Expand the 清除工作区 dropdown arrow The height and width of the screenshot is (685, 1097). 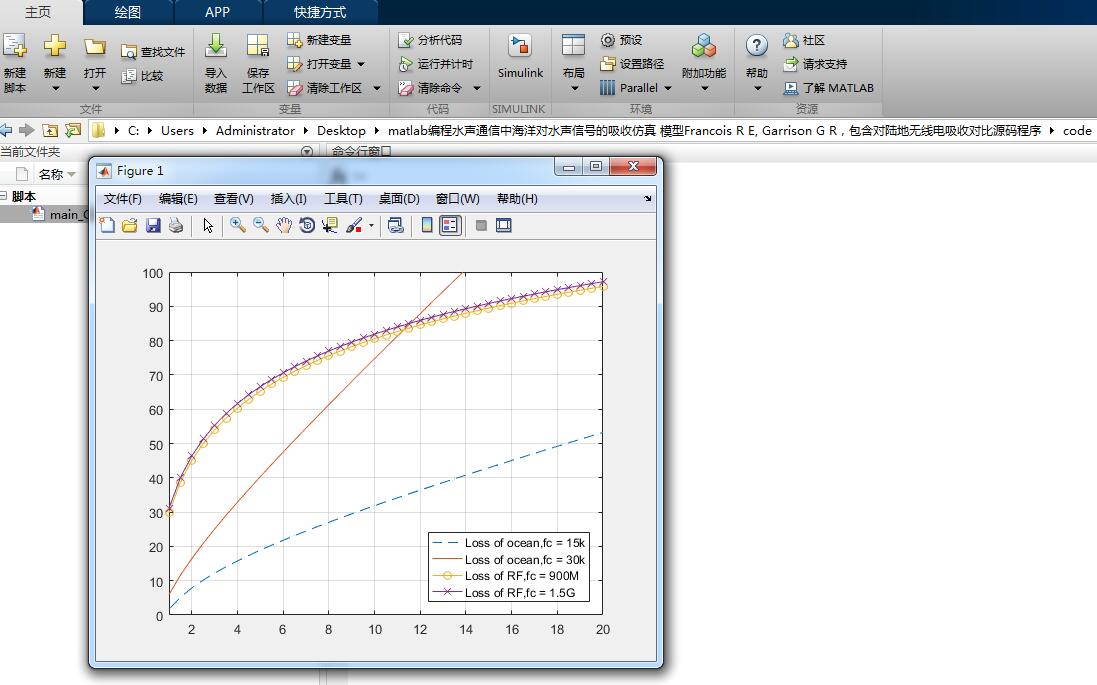(377, 87)
